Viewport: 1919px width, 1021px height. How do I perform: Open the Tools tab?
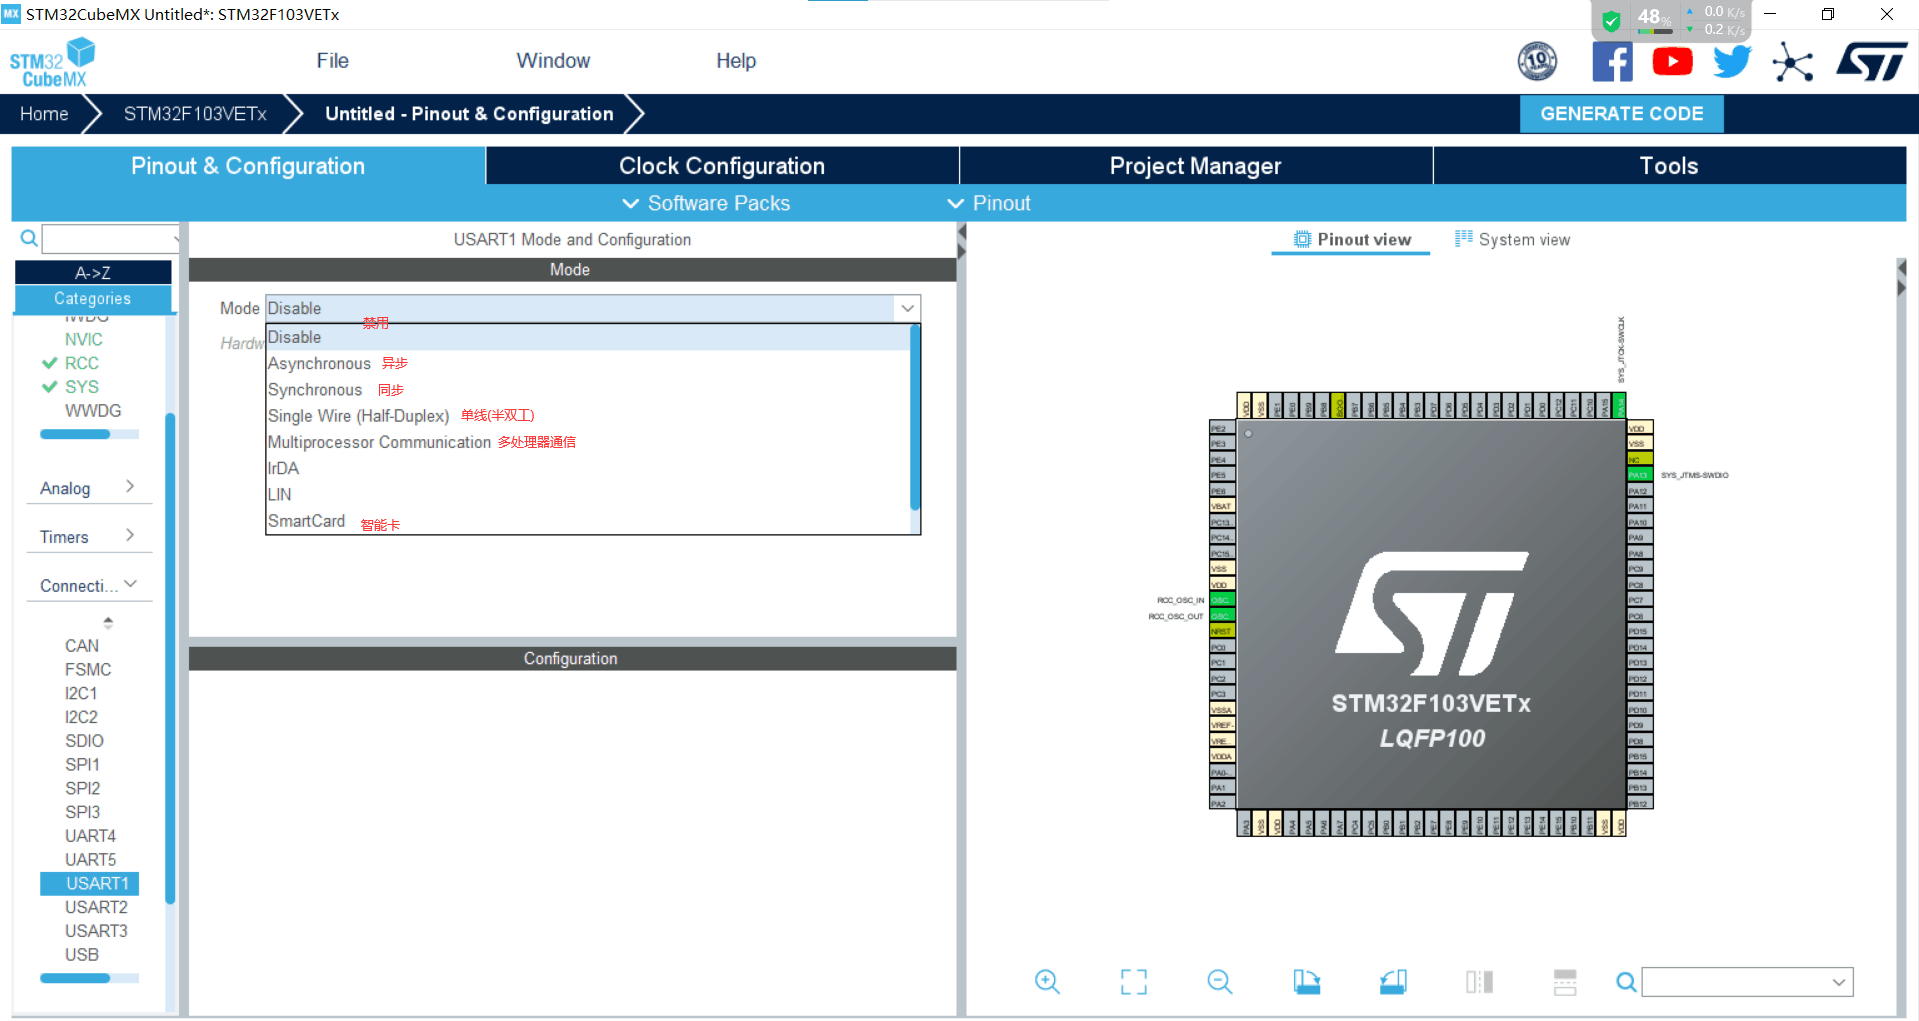click(1669, 166)
